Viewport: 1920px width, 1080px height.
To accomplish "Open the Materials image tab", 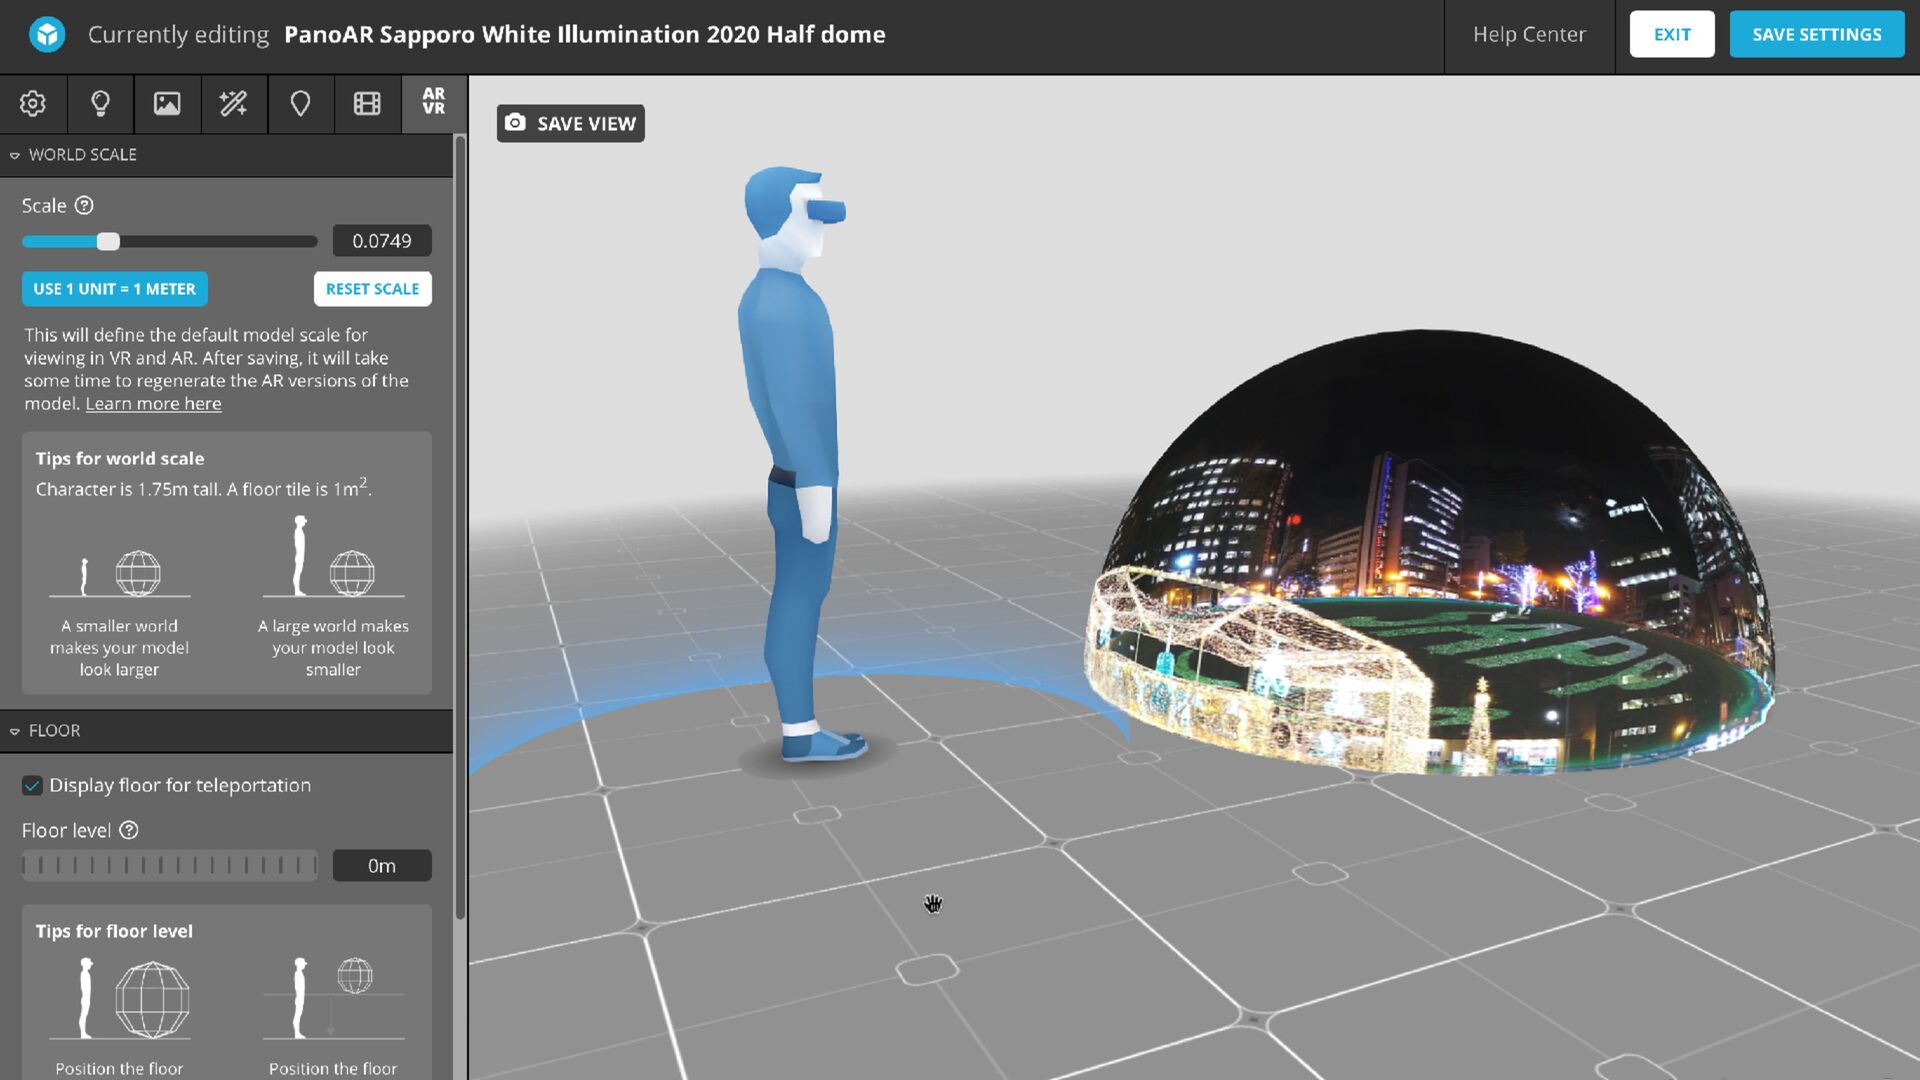I will click(x=167, y=103).
